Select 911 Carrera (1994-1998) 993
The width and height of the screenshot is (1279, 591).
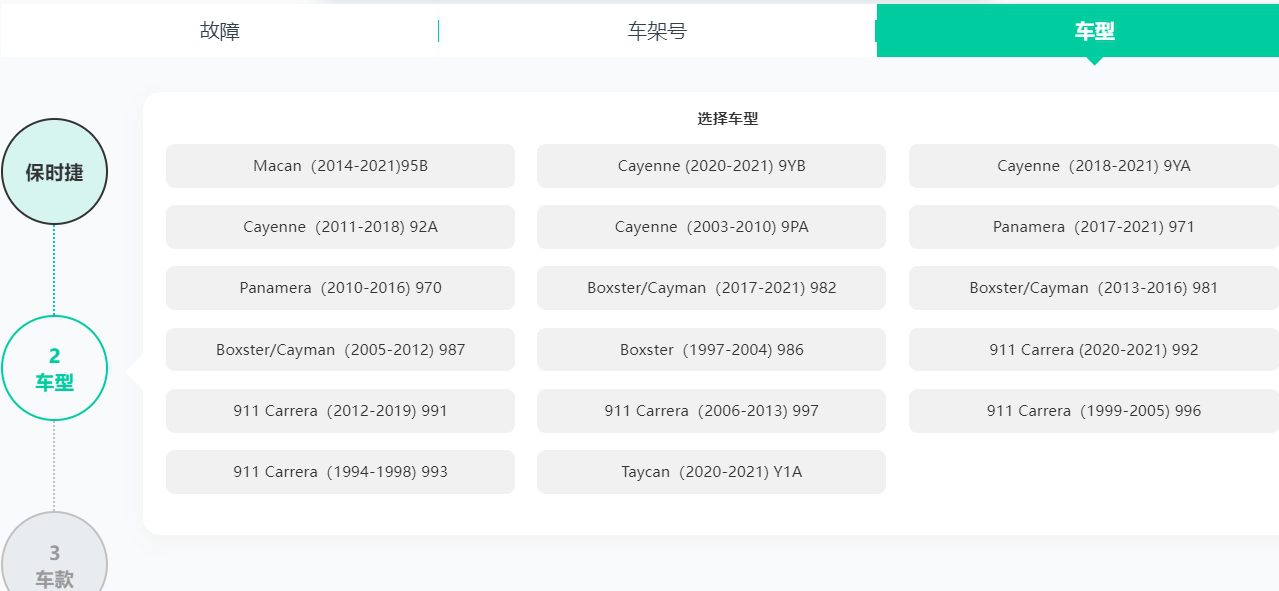pyautogui.click(x=340, y=471)
